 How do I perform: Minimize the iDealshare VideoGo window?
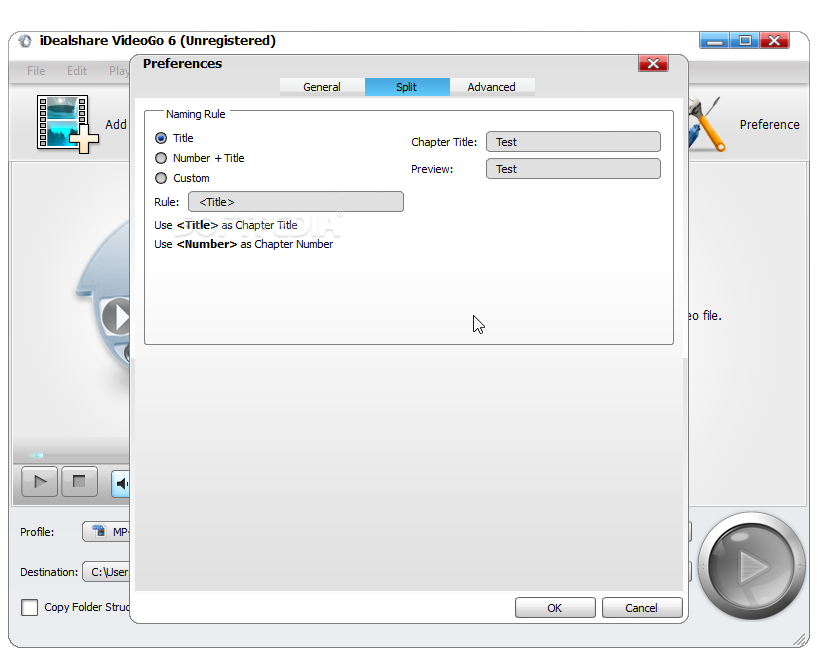(x=715, y=40)
